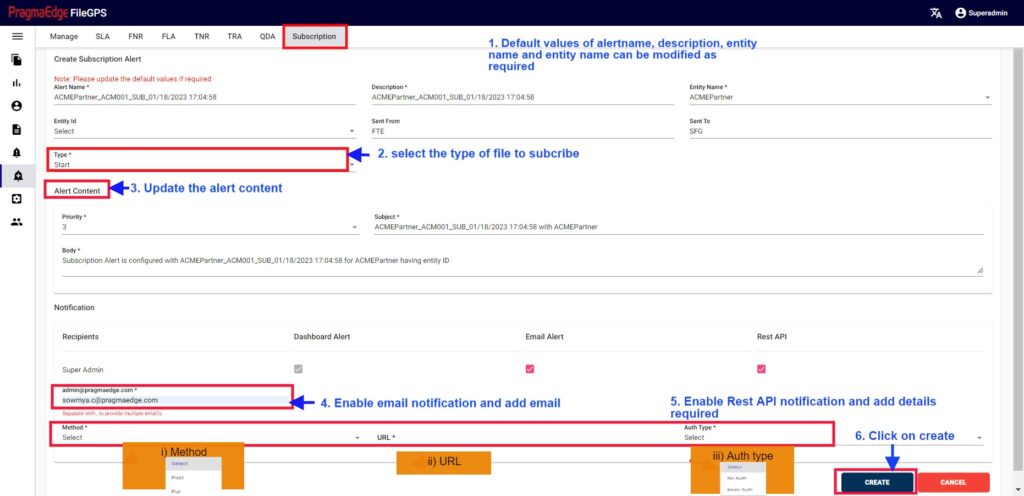Click the "Rest API" column header

pos(771,337)
